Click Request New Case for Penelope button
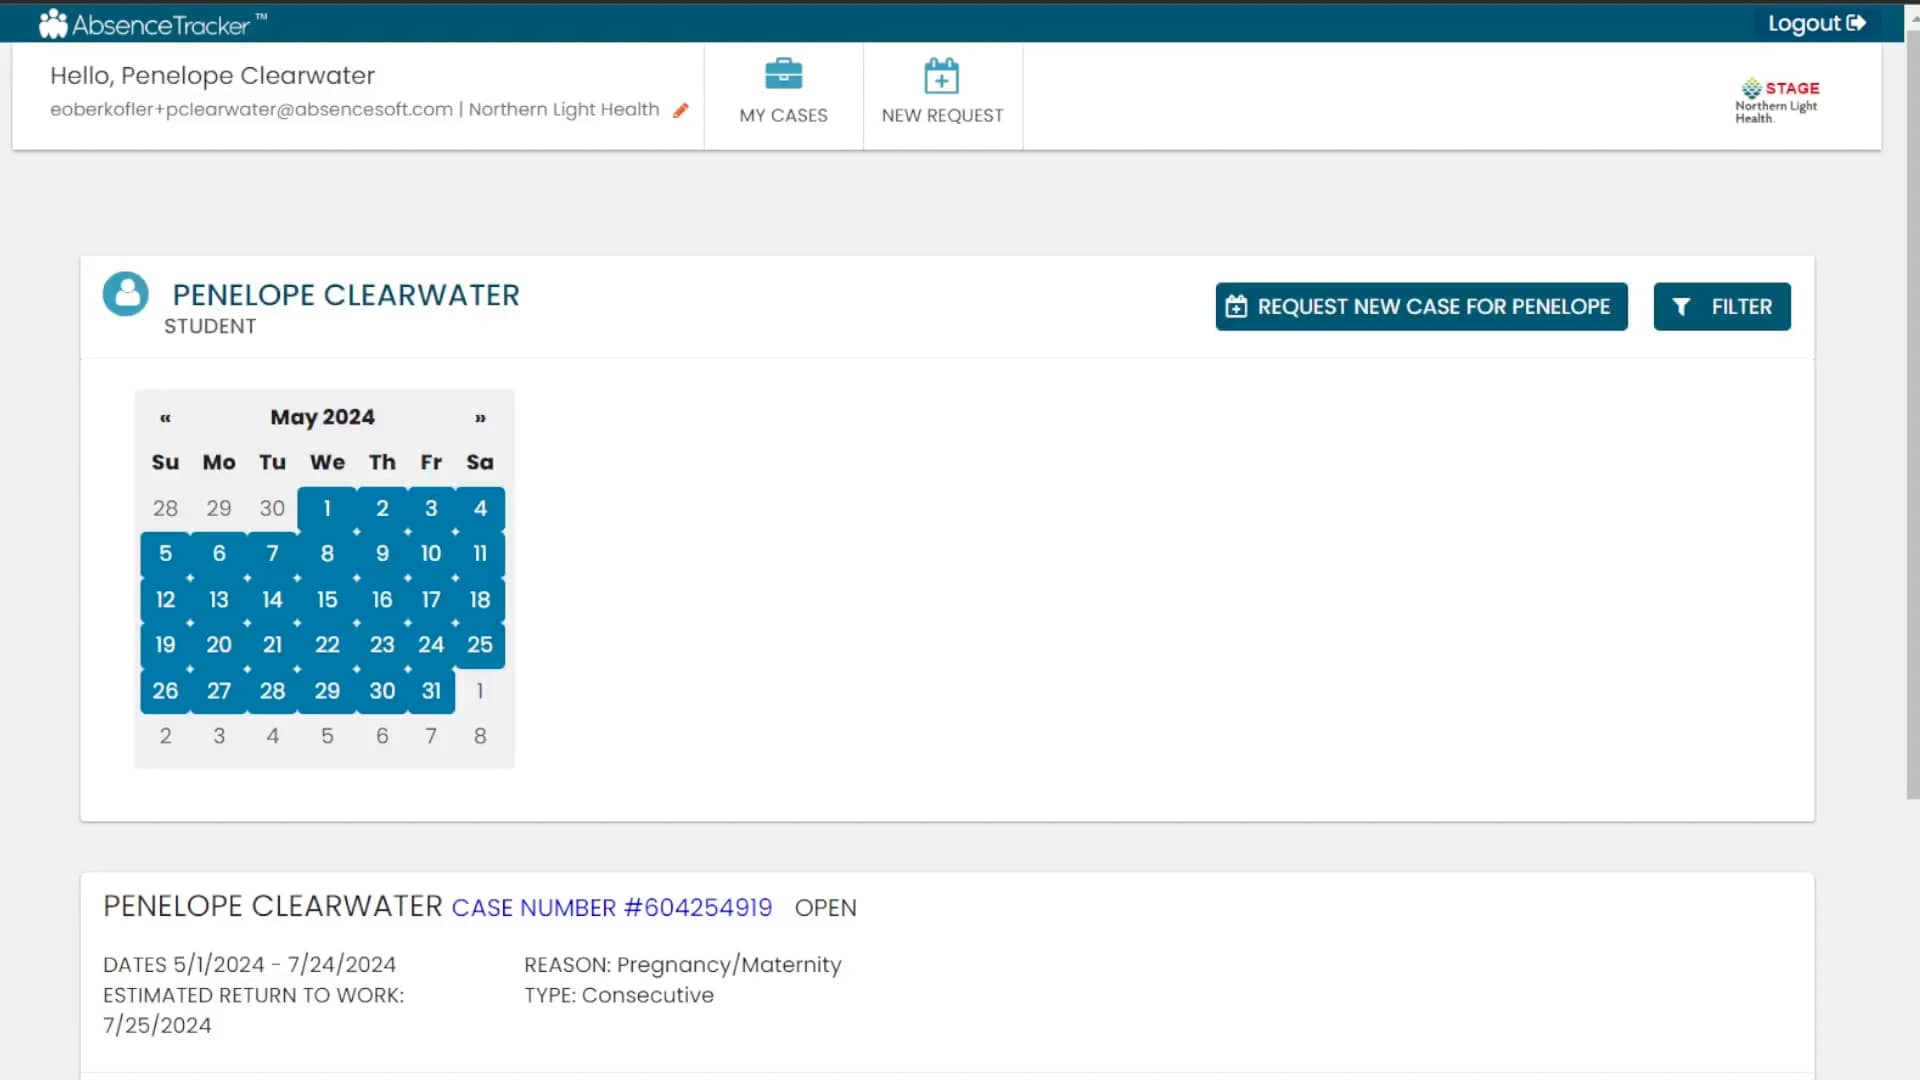Screen dimensions: 1920x1080 1421,307
